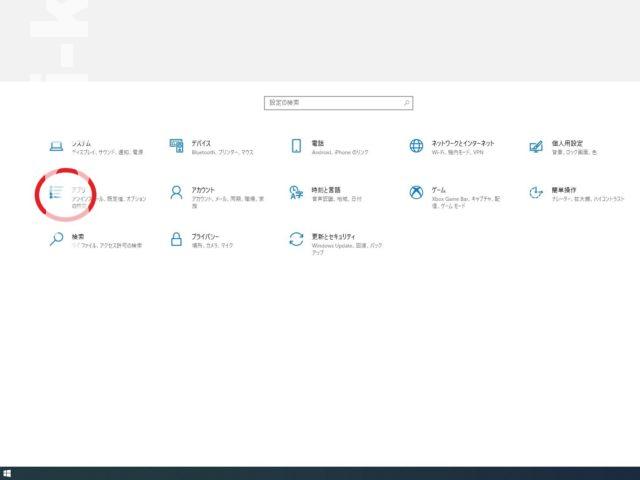
Task: Open the システム settings label
Action: click(83, 142)
